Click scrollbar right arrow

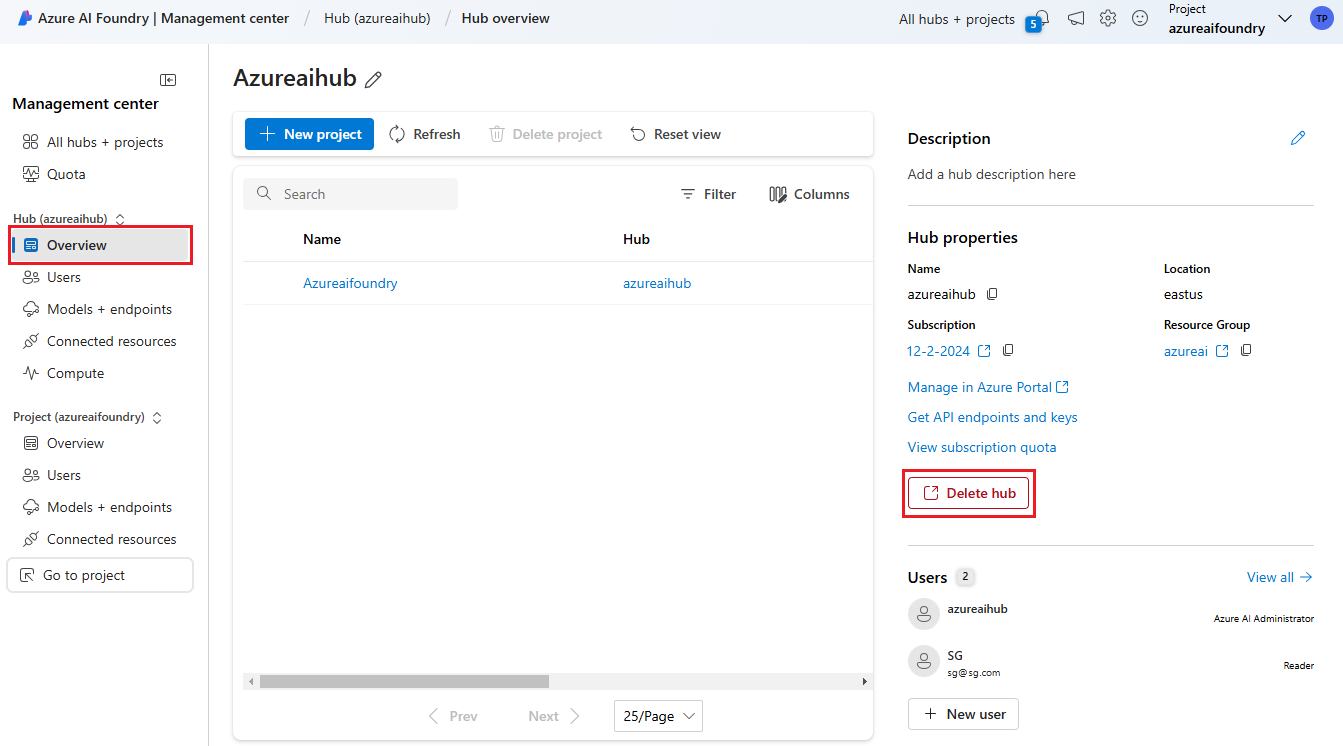tap(865, 681)
